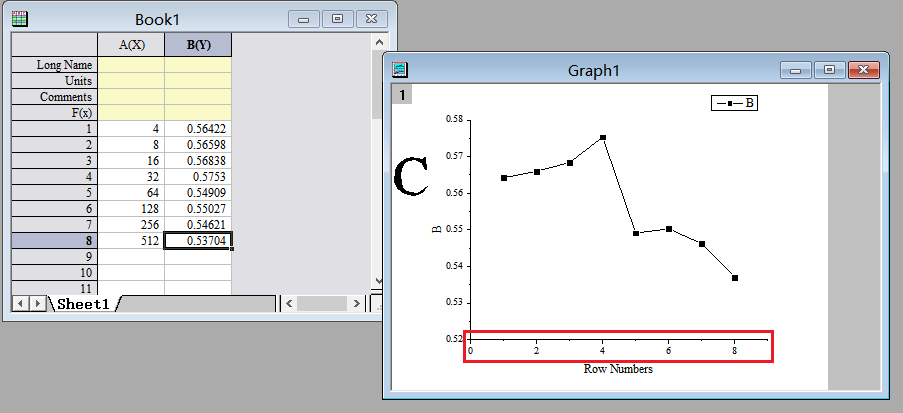This screenshot has width=903, height=413.
Task: Select layer 1 icon in Graph1
Action: [402, 94]
